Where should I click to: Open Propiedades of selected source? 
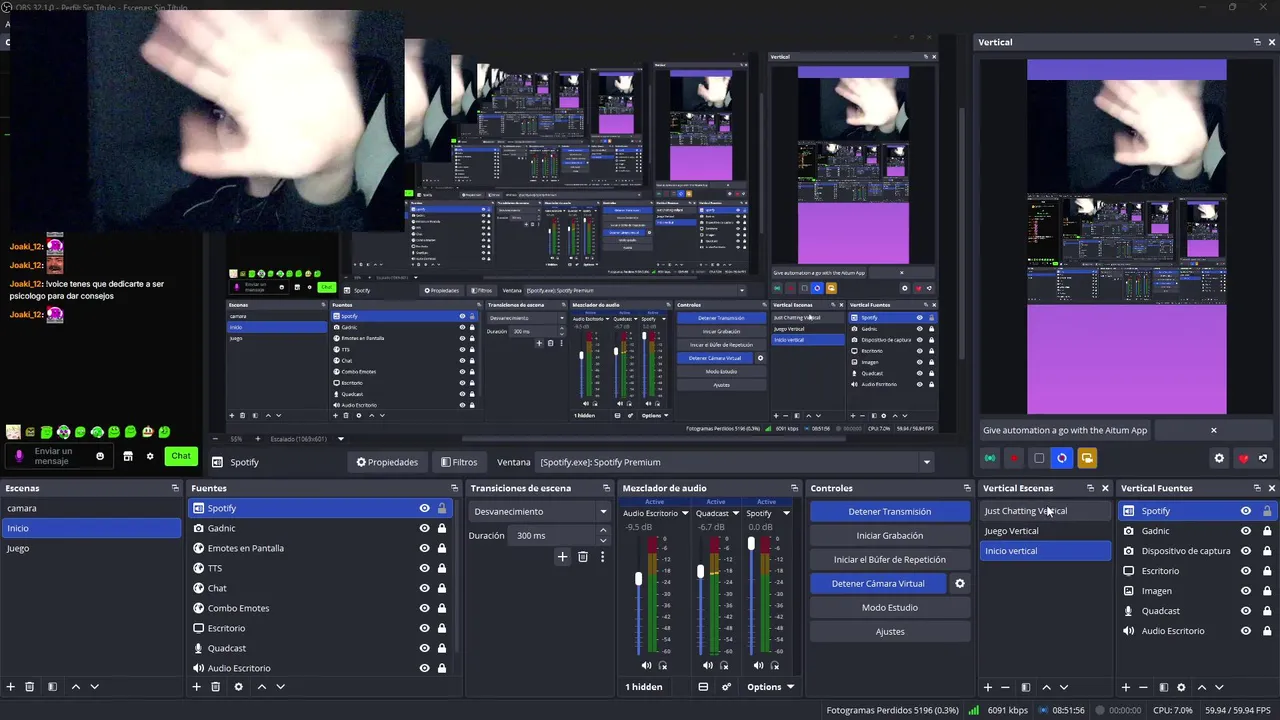(388, 462)
